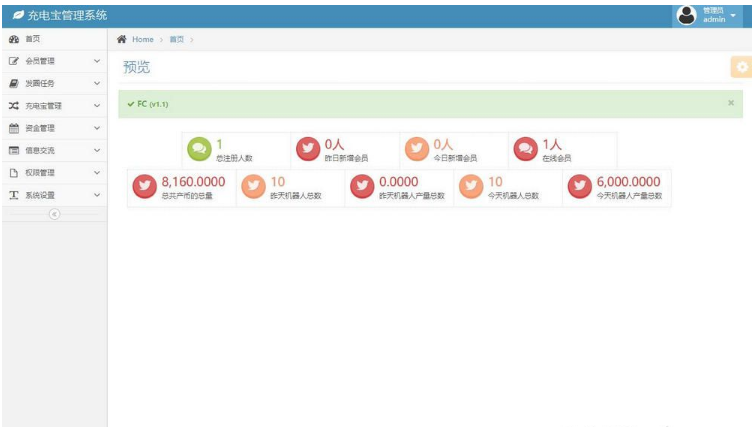
Task: Click the red Twitter icon beside 8,160.0000
Action: coord(145,187)
